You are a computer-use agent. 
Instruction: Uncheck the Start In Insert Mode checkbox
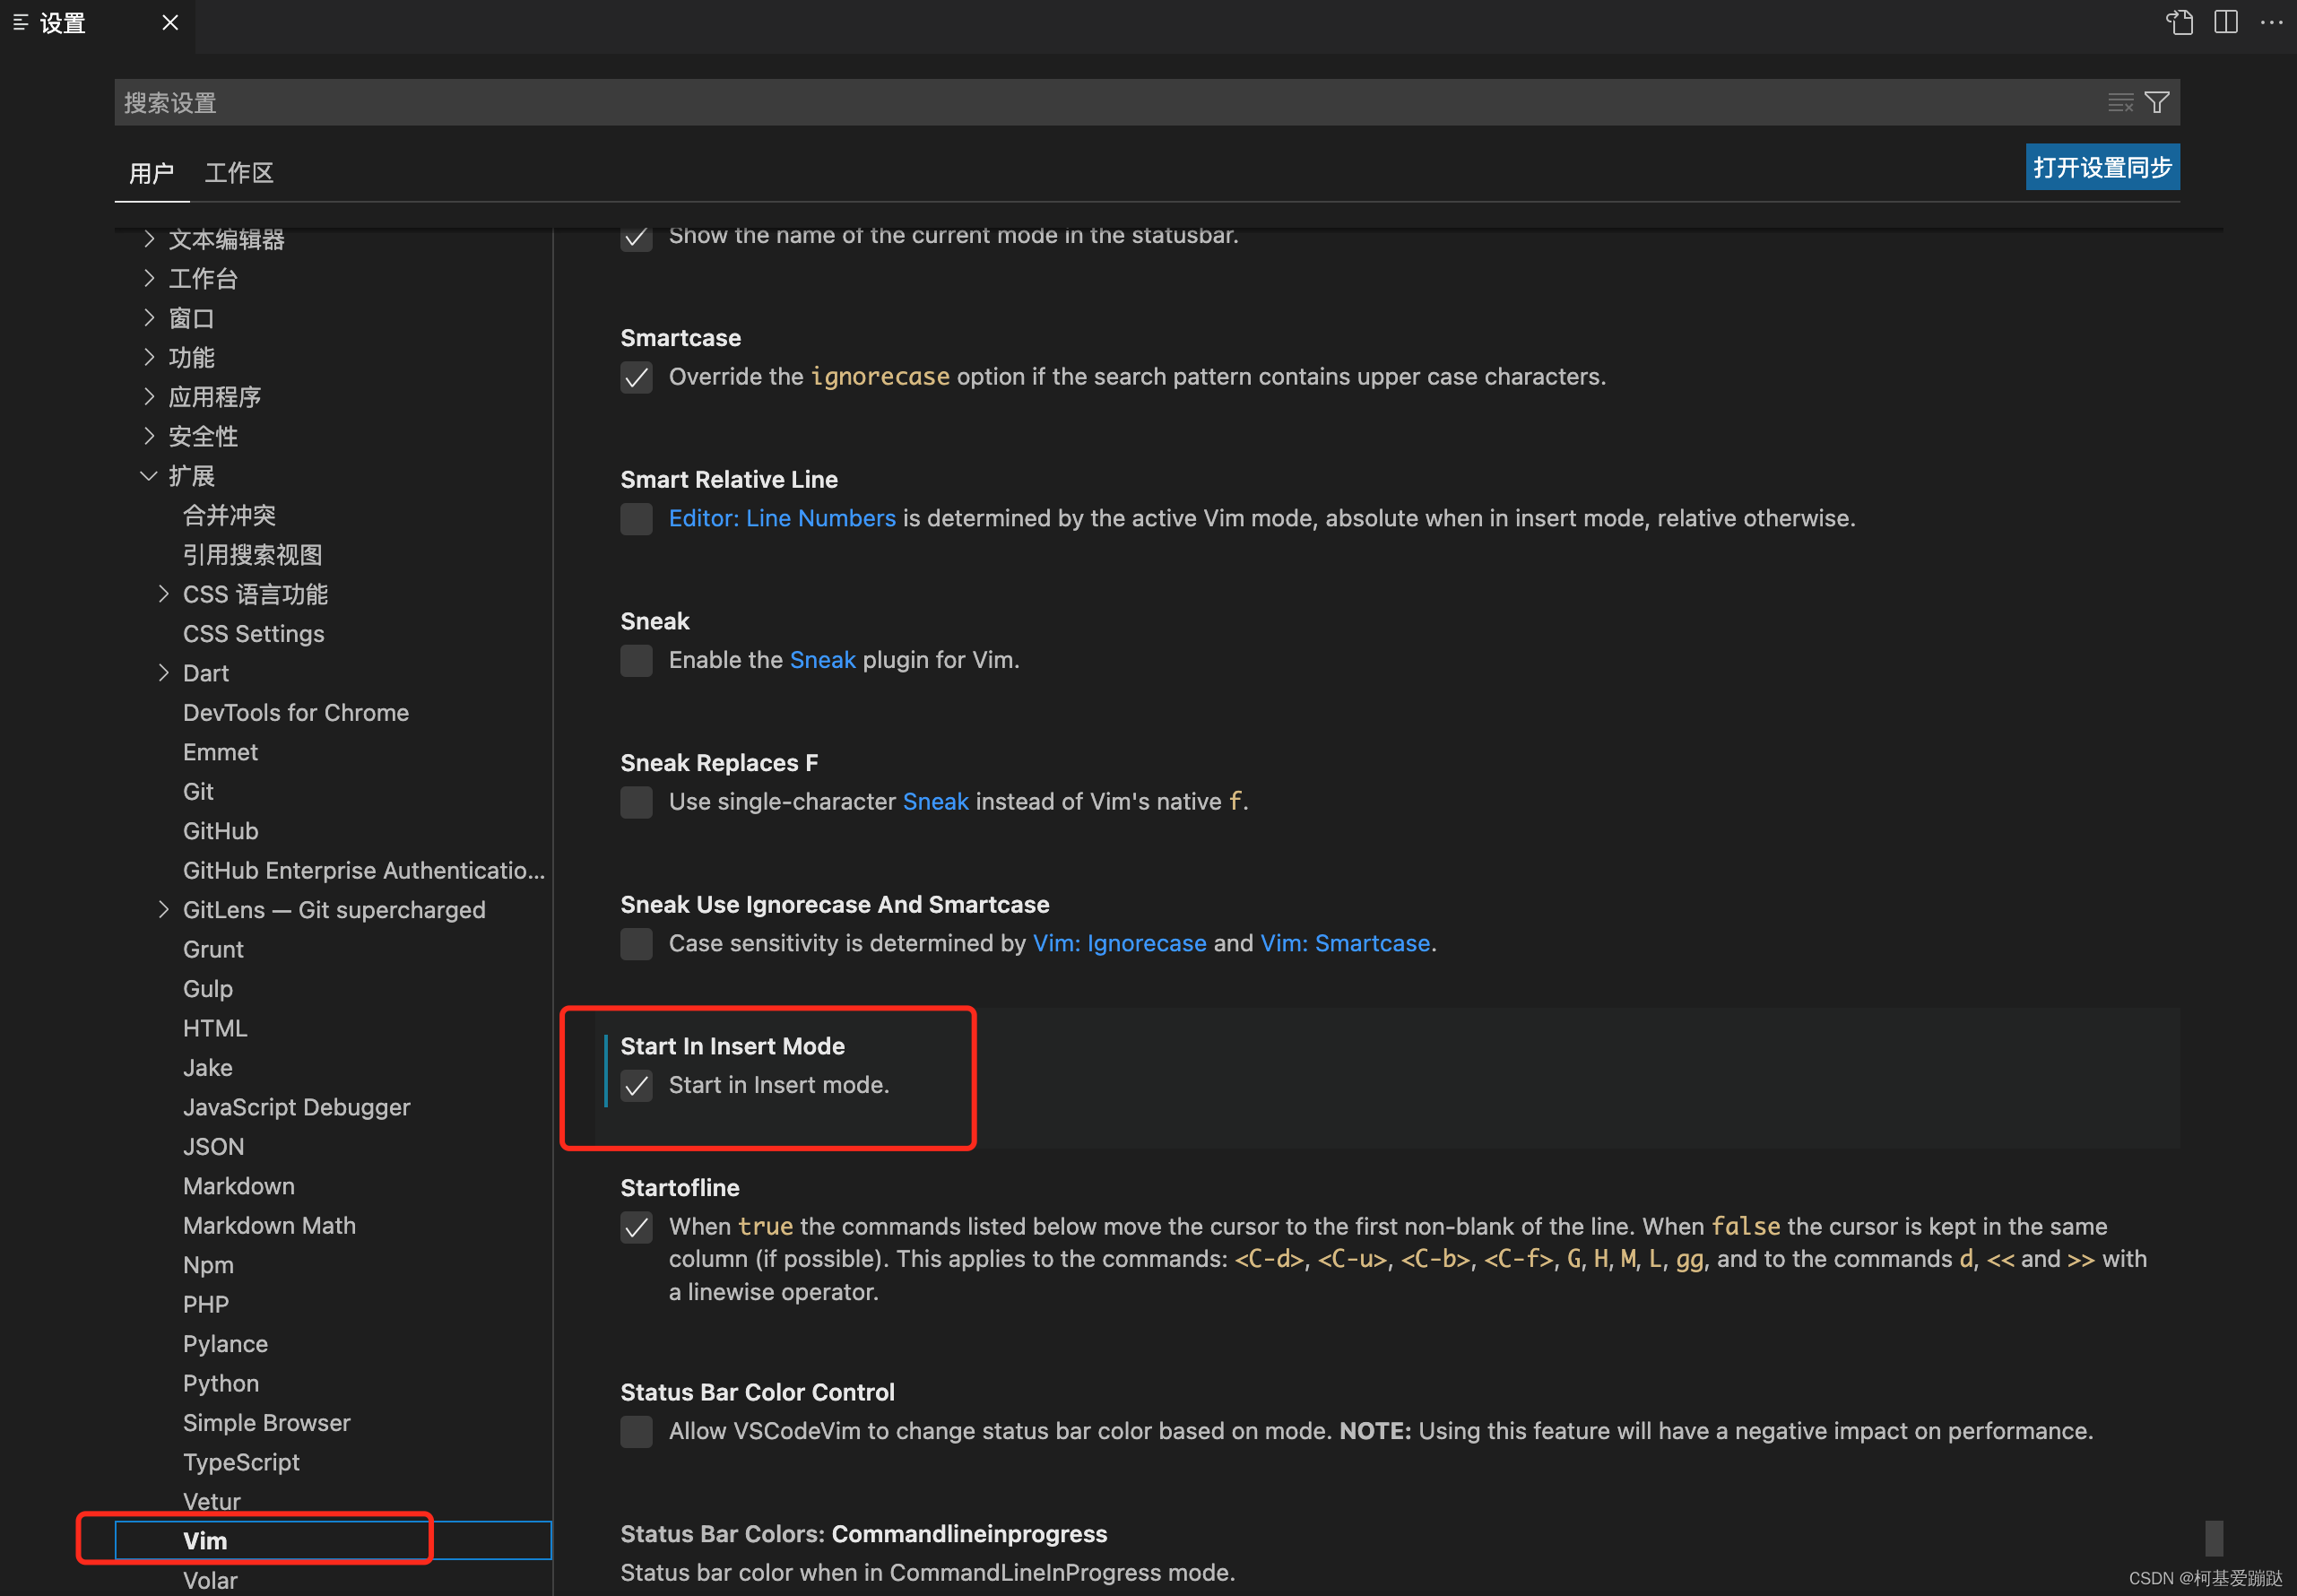636,1085
